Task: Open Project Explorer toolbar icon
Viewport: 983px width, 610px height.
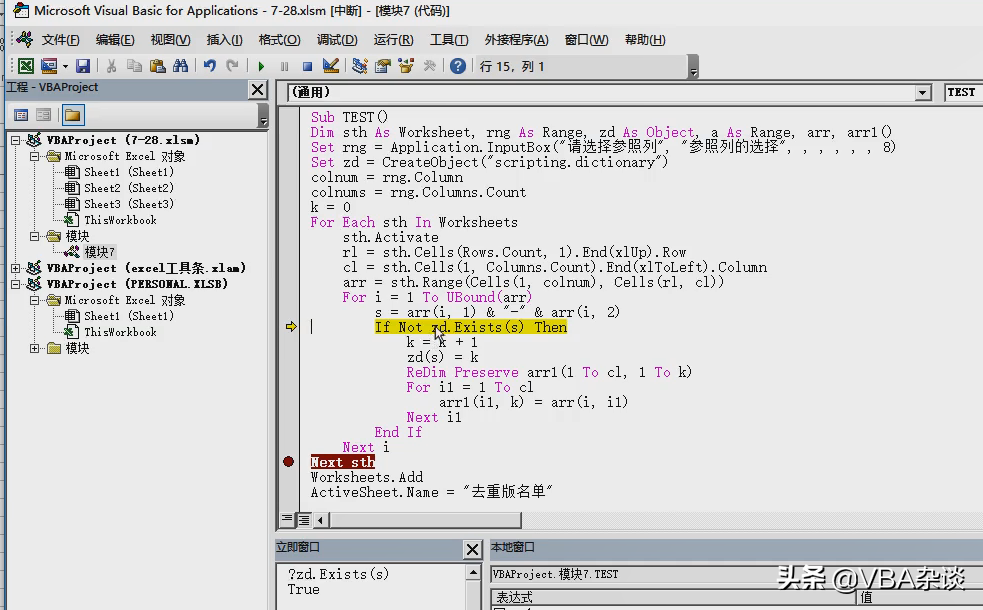Action: point(359,66)
